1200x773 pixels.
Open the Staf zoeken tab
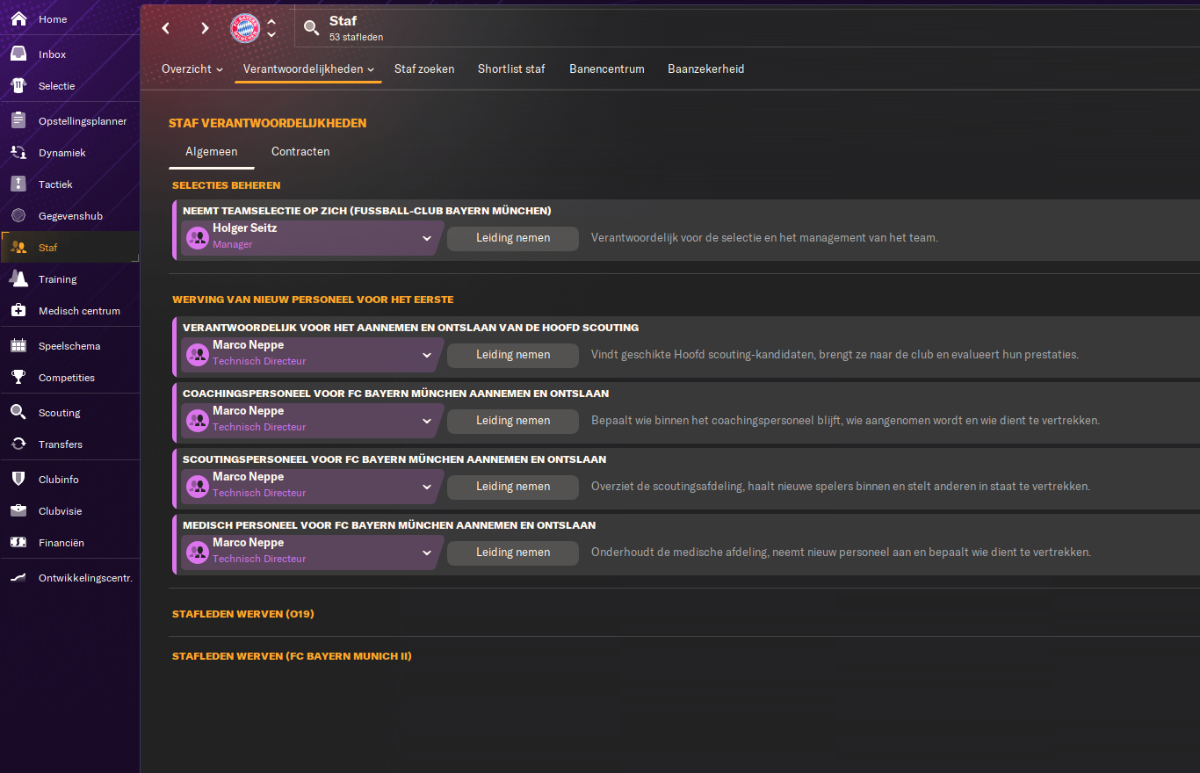tap(424, 69)
